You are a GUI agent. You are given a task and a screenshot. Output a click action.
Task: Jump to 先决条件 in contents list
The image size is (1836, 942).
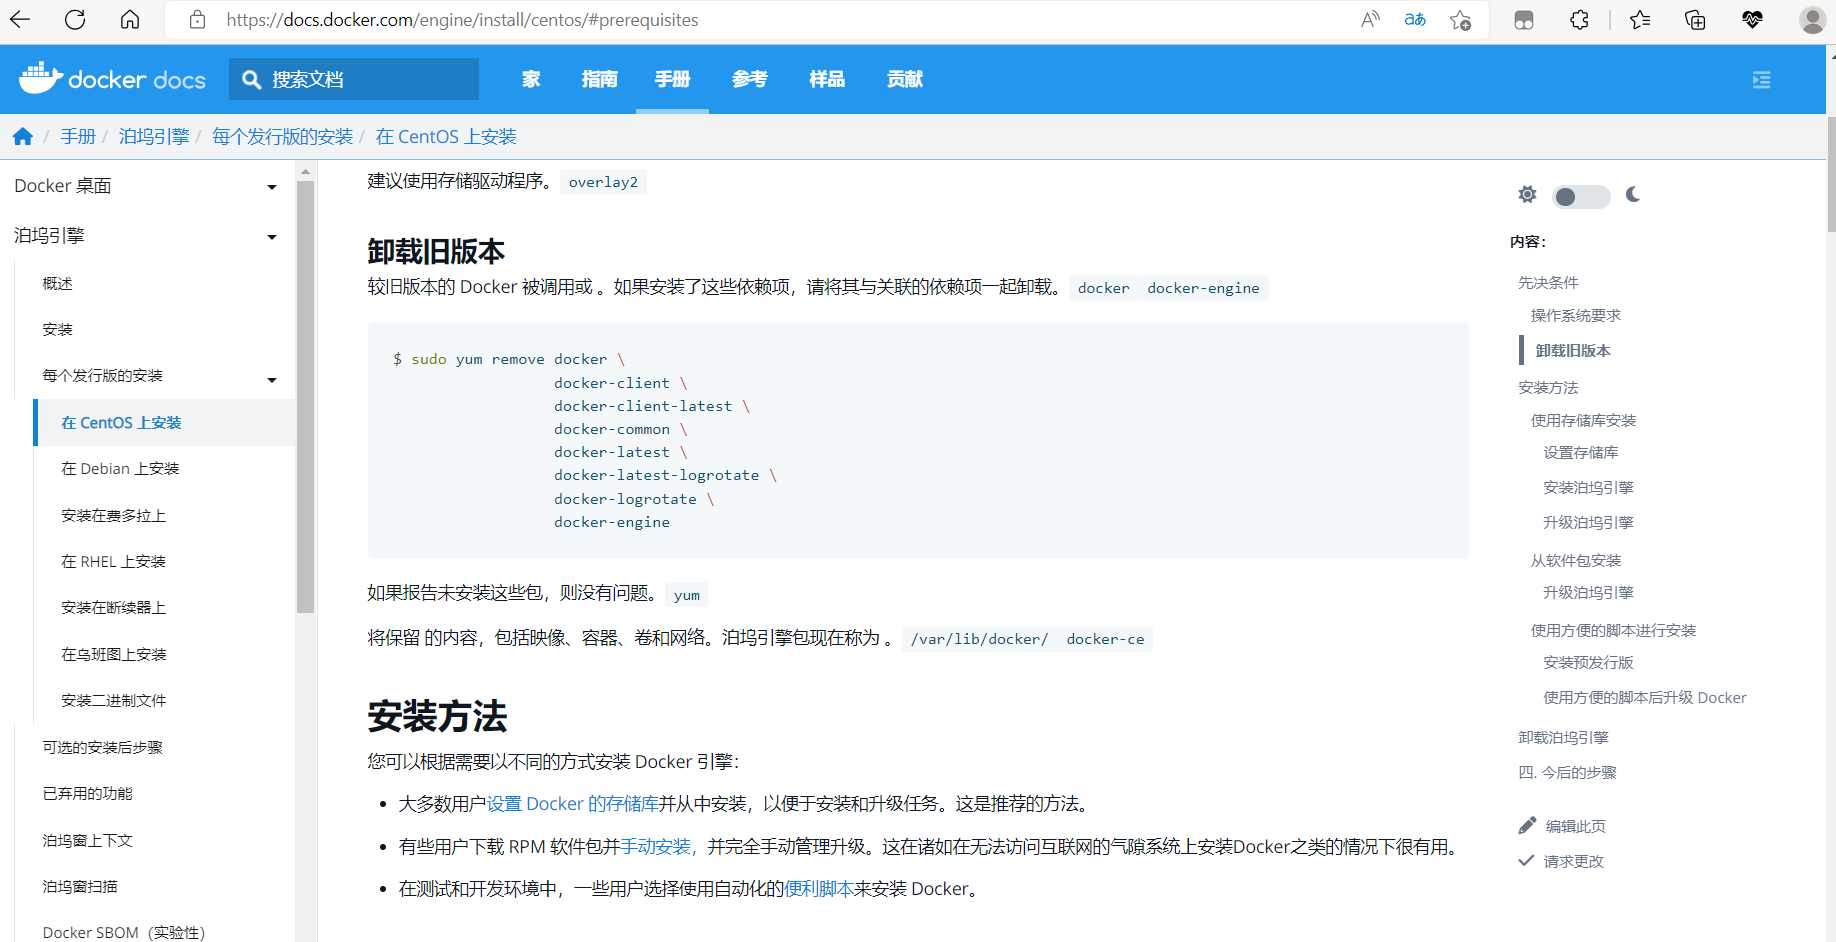point(1548,283)
